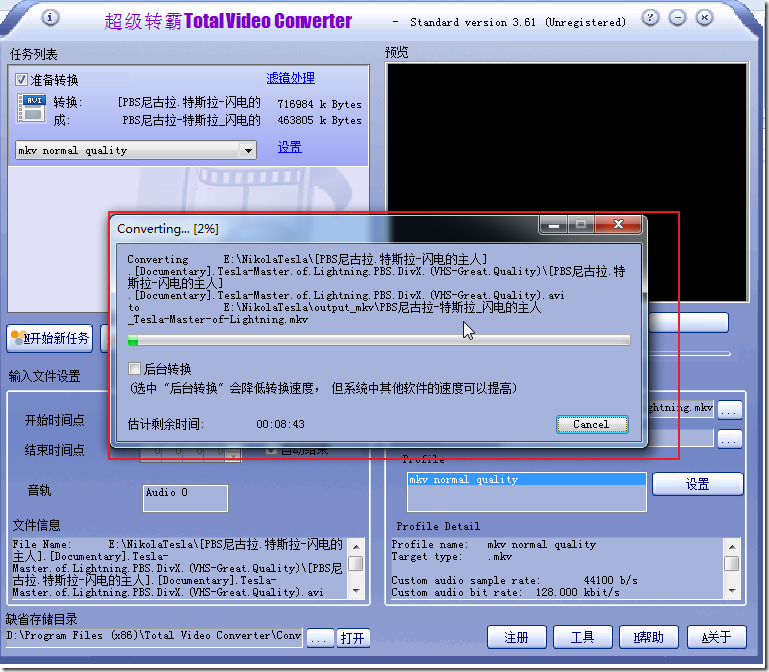769x672 pixels.
Task: Browse for default storage directory ellipsis button
Action: [x=320, y=638]
